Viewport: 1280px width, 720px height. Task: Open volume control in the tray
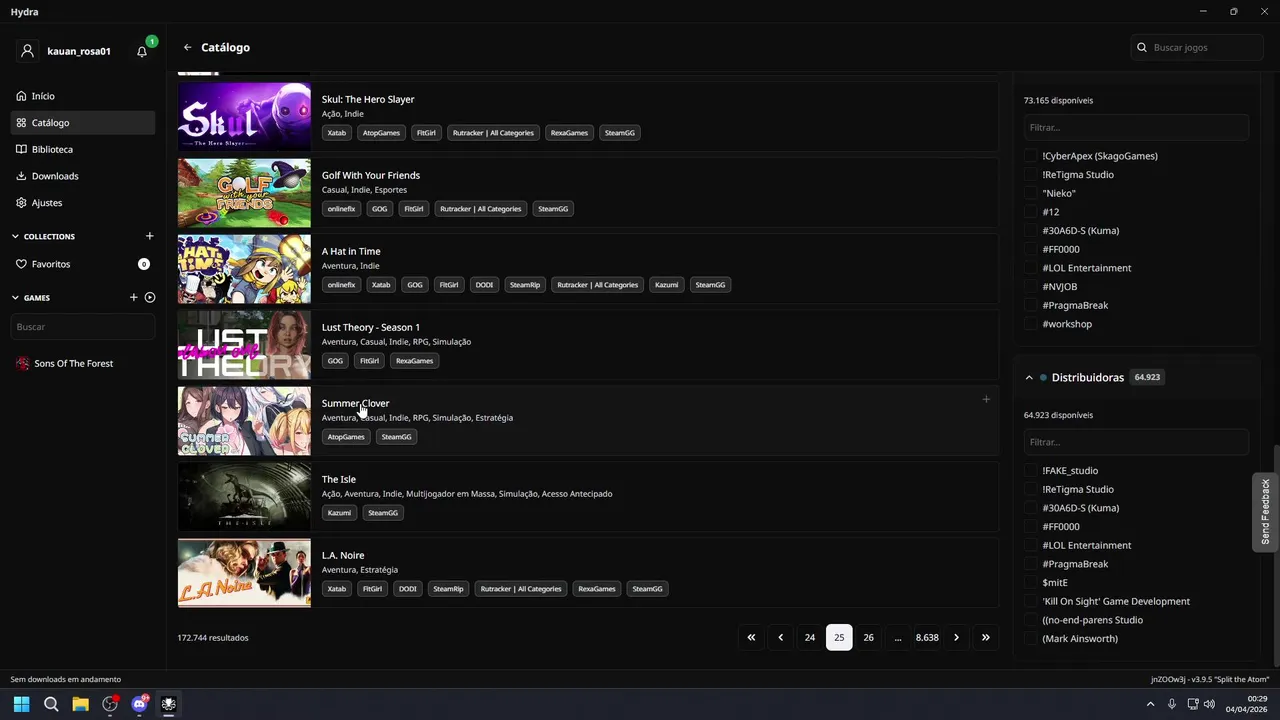tap(1210, 704)
